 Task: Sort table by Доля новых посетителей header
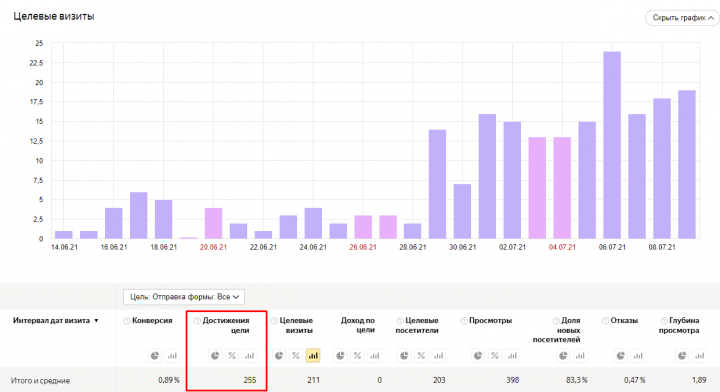(557, 330)
